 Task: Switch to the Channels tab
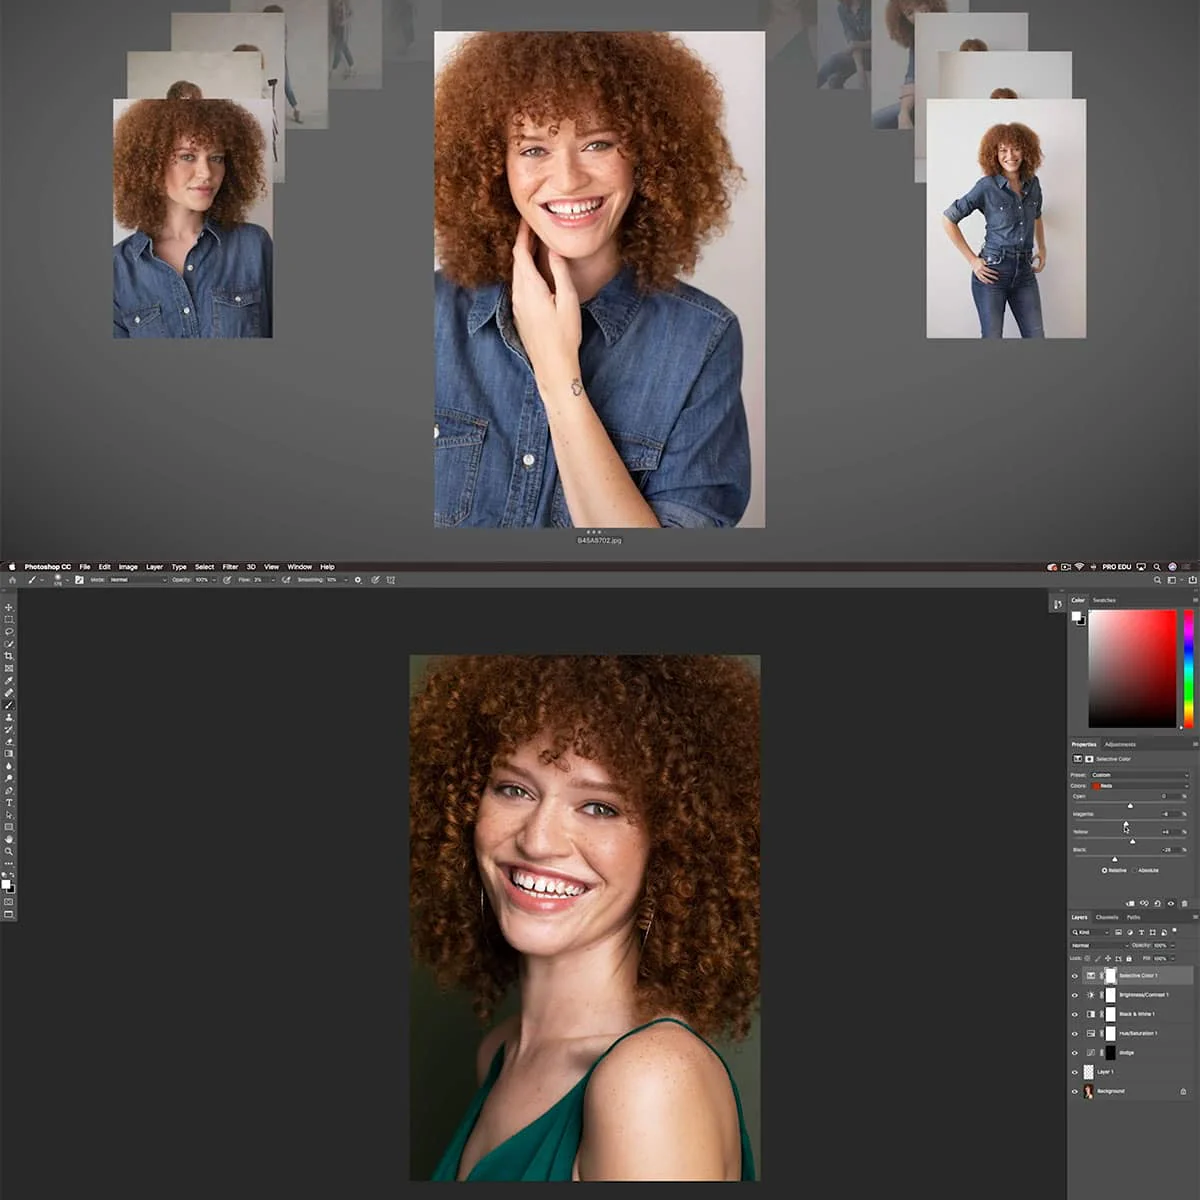1106,917
